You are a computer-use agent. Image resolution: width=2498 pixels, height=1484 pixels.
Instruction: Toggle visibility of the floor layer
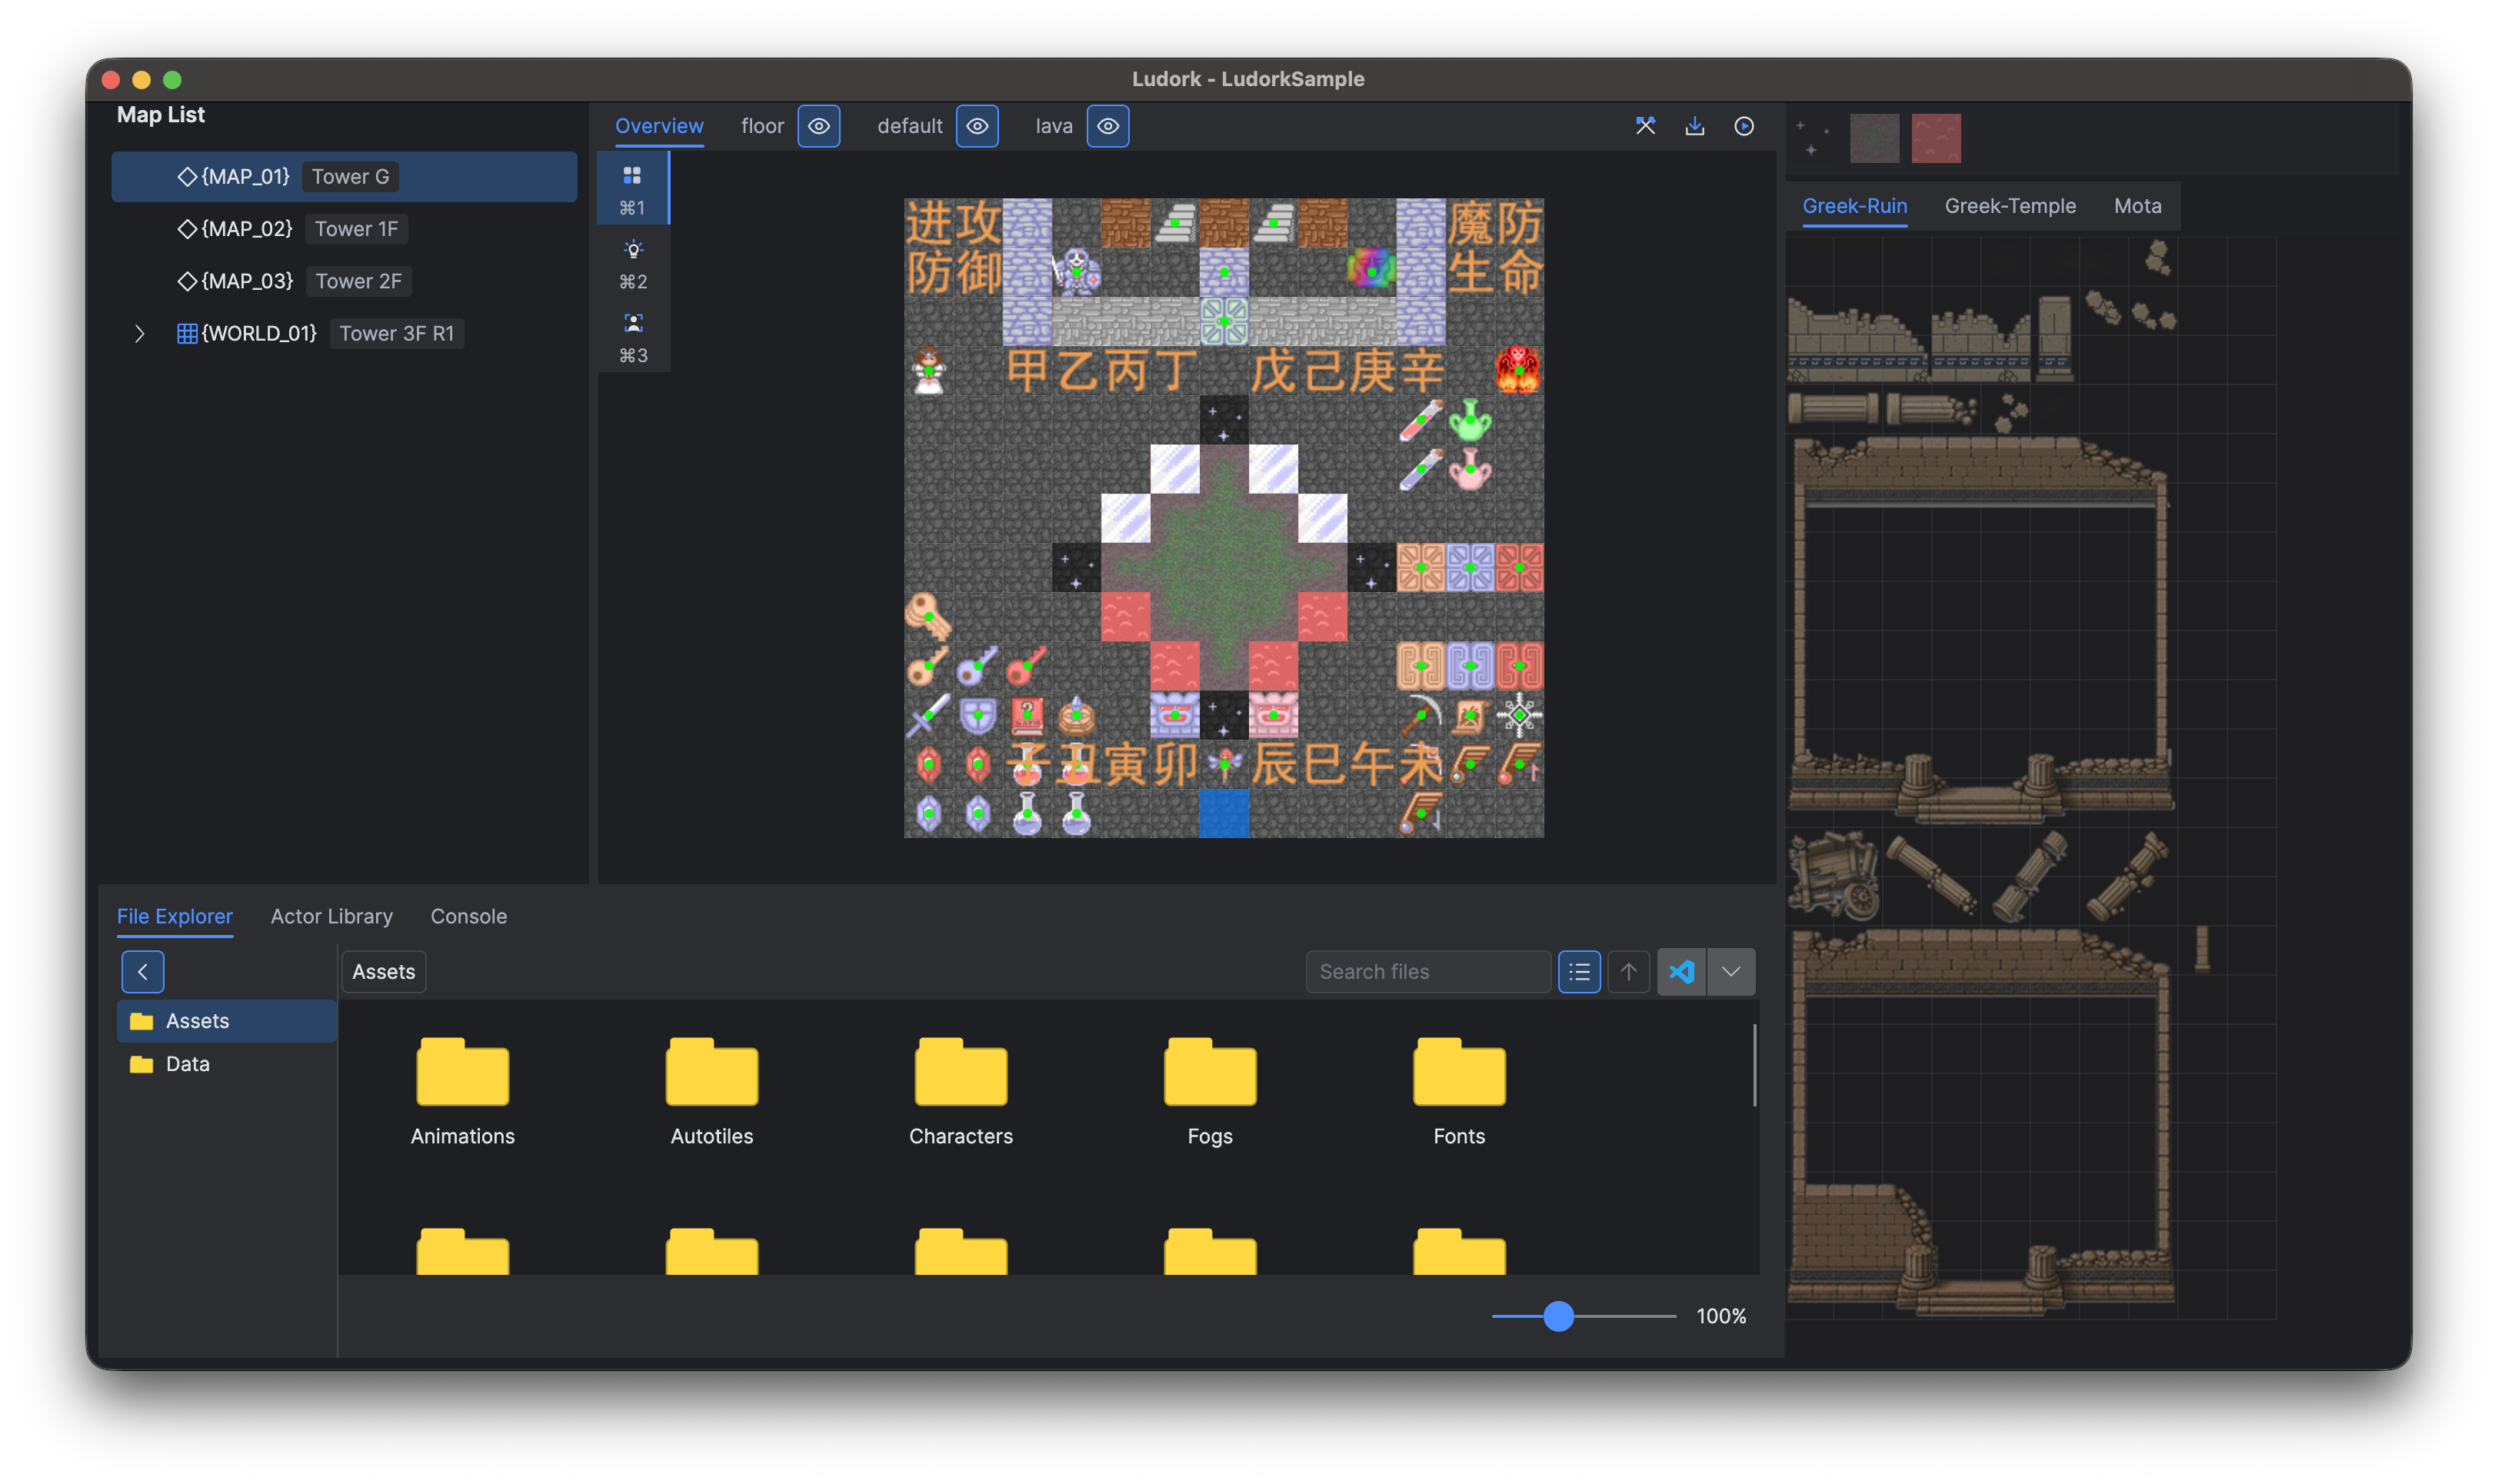coord(818,126)
